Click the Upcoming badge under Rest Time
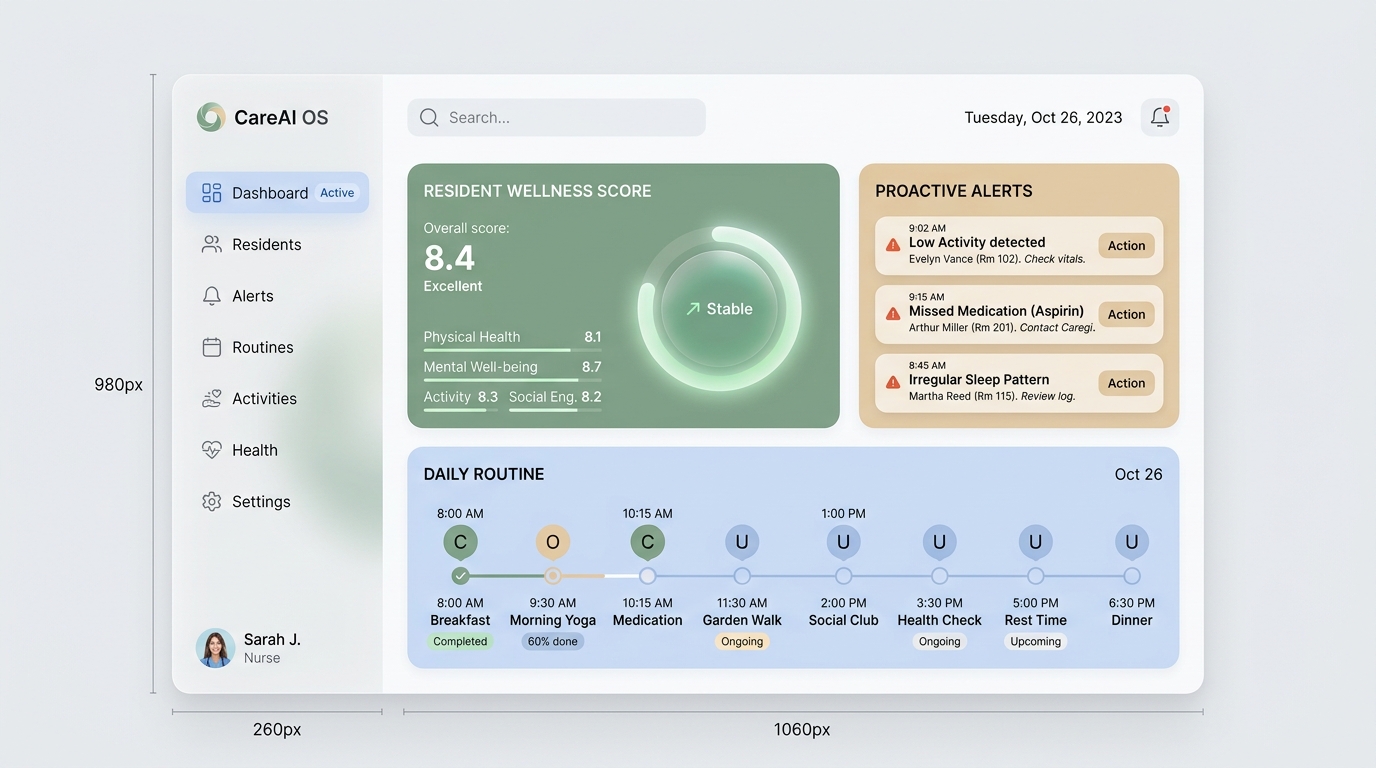The image size is (1376, 768). click(x=1035, y=642)
